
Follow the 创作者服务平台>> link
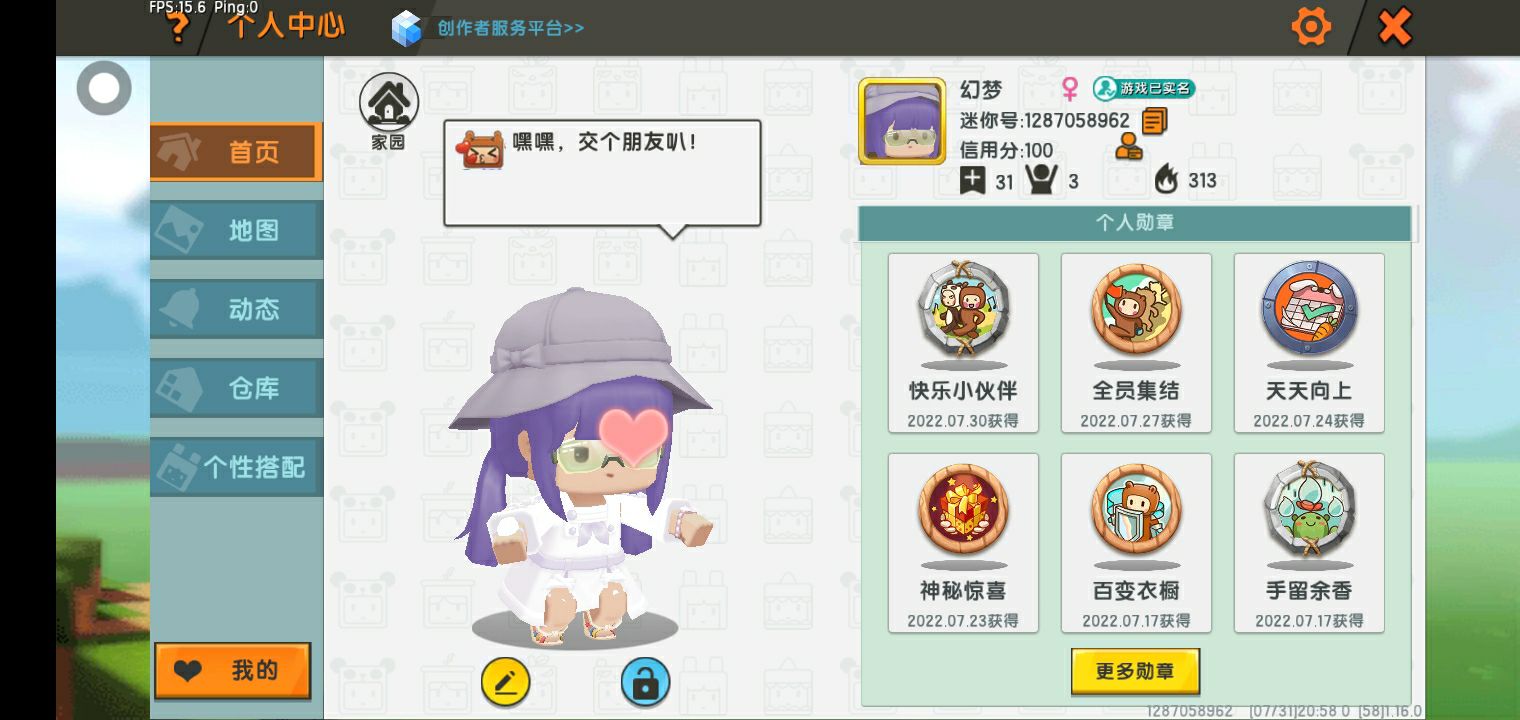point(510,28)
